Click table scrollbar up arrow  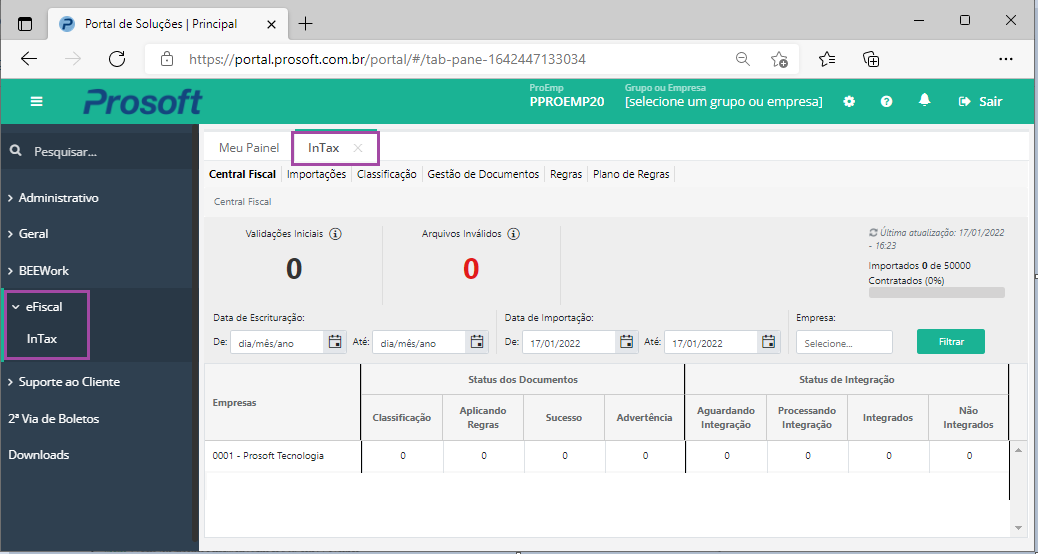click(1019, 450)
